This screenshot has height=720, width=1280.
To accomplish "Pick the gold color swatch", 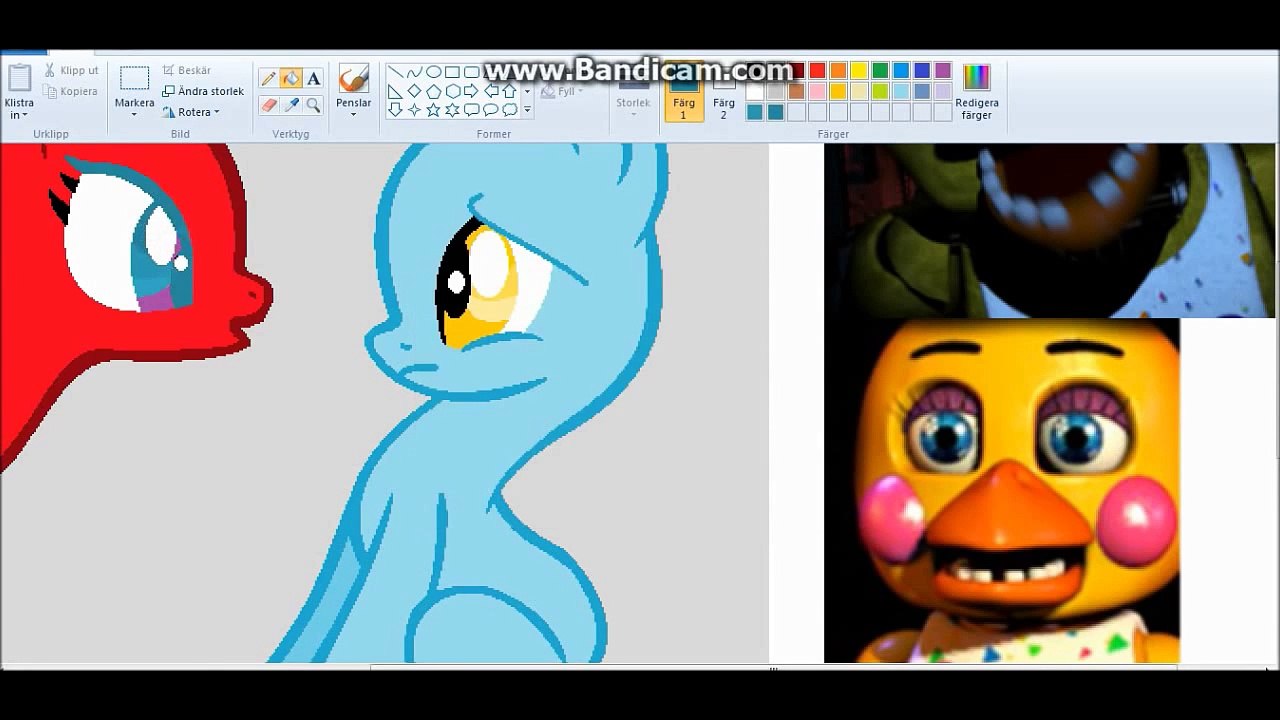I will [838, 91].
